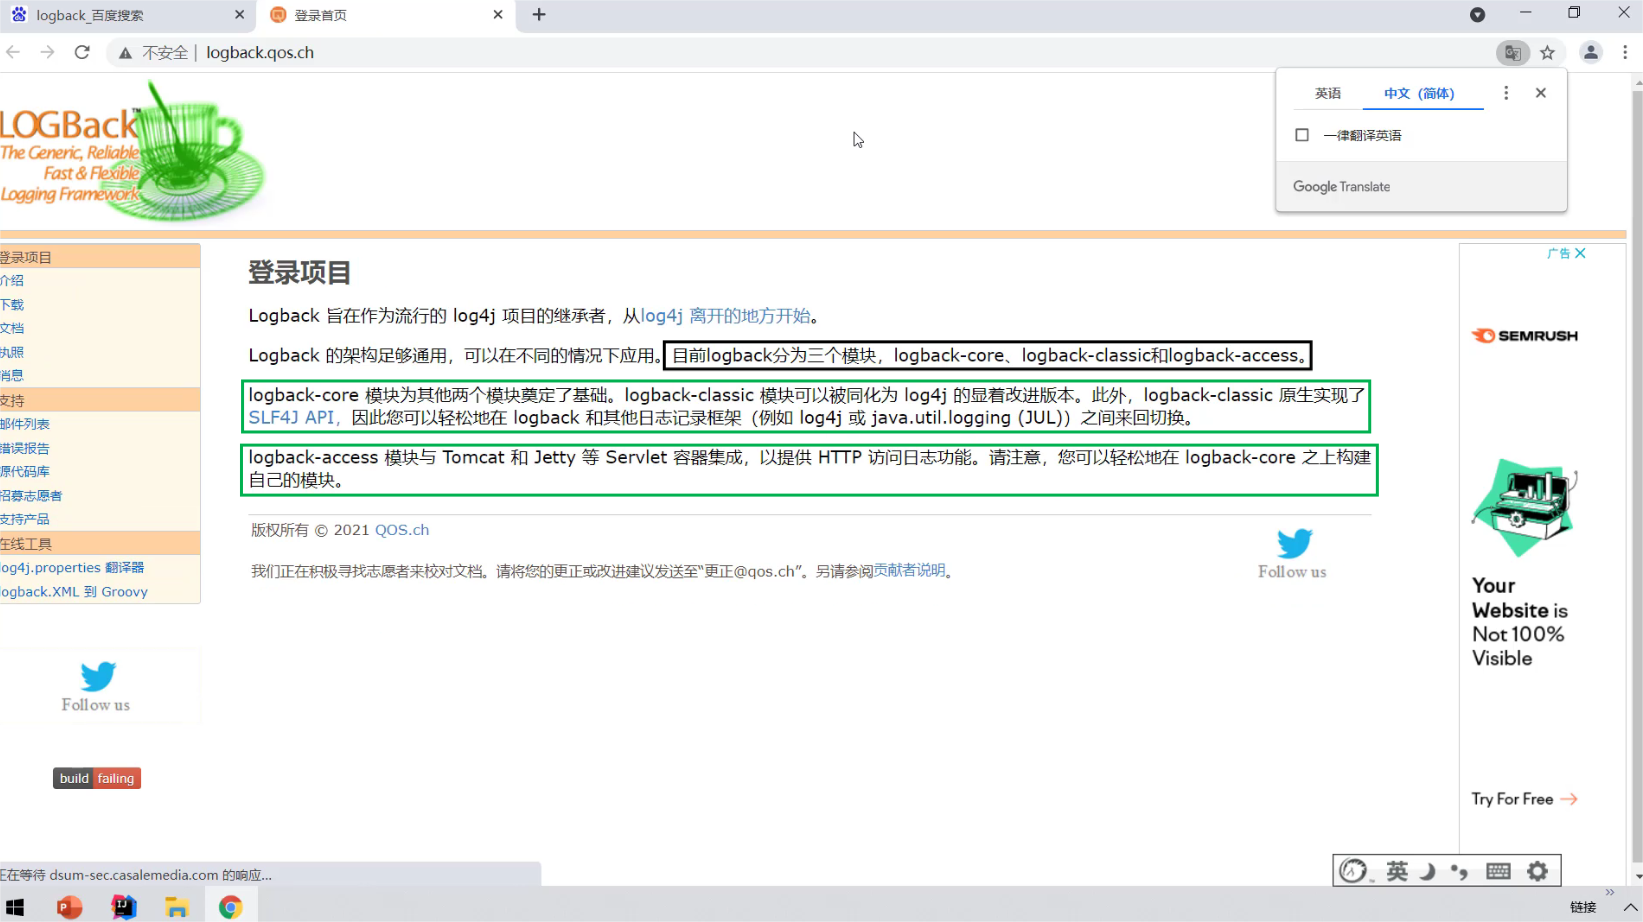Click the vertical scrollbar down arrow
The width and height of the screenshot is (1643, 922).
click(1636, 876)
